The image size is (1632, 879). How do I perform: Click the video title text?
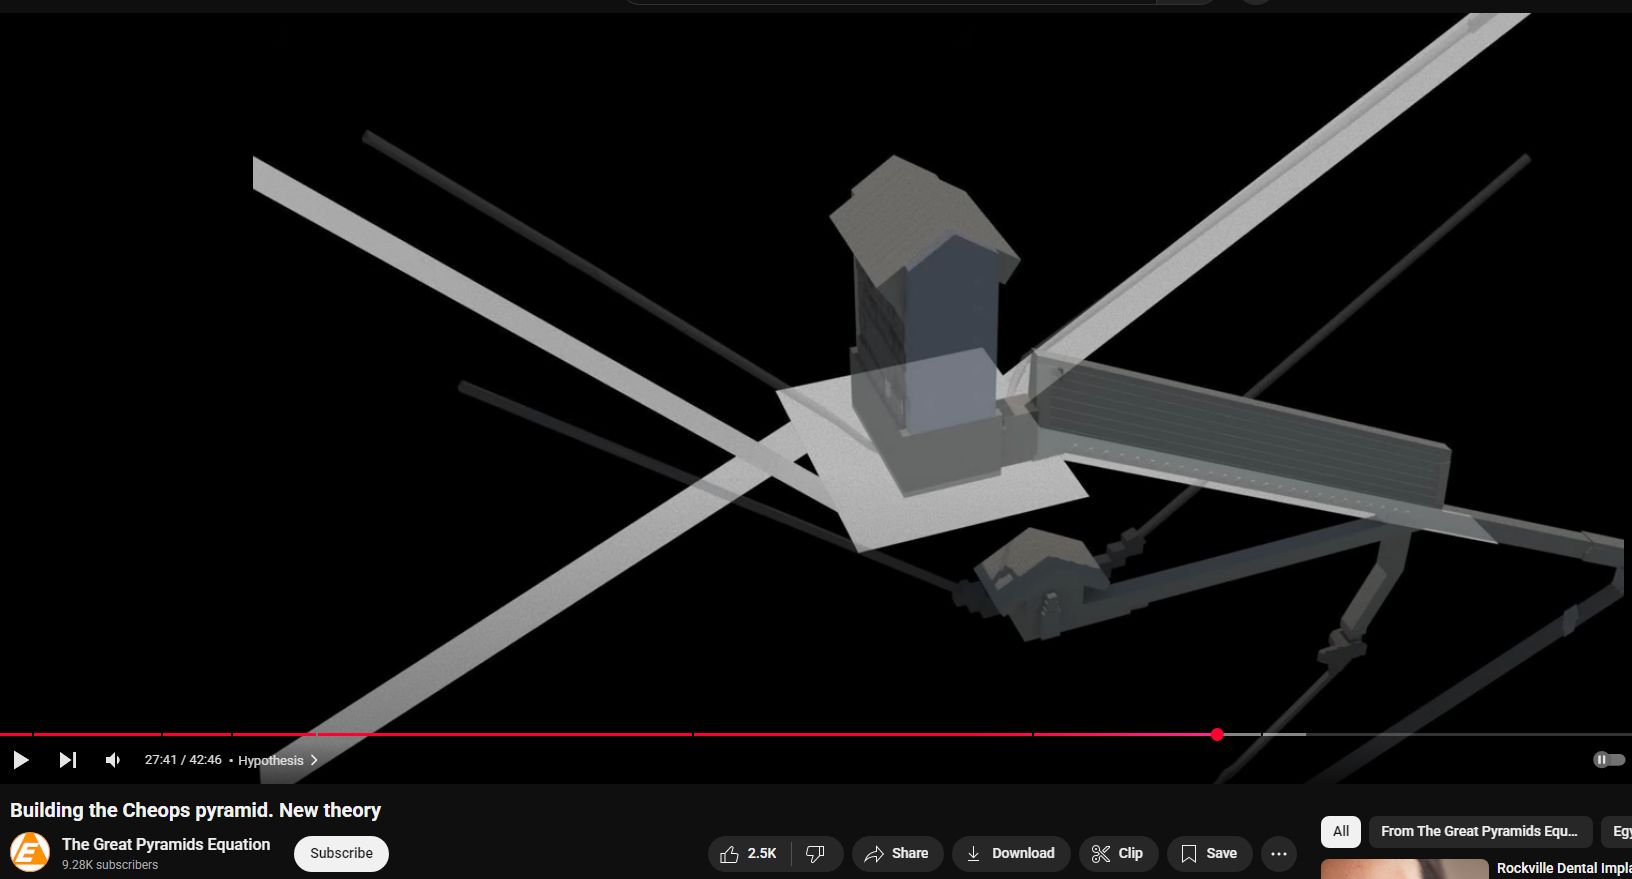[196, 810]
